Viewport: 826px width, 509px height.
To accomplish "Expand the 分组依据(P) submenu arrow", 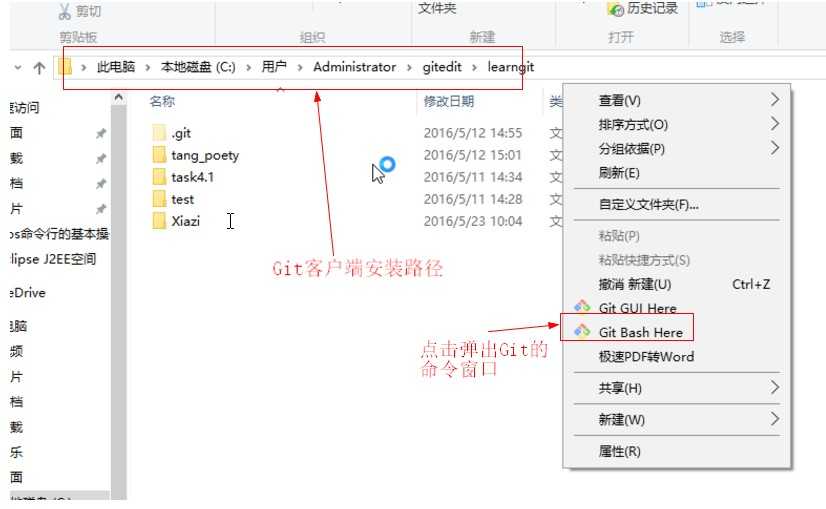I will 774,148.
